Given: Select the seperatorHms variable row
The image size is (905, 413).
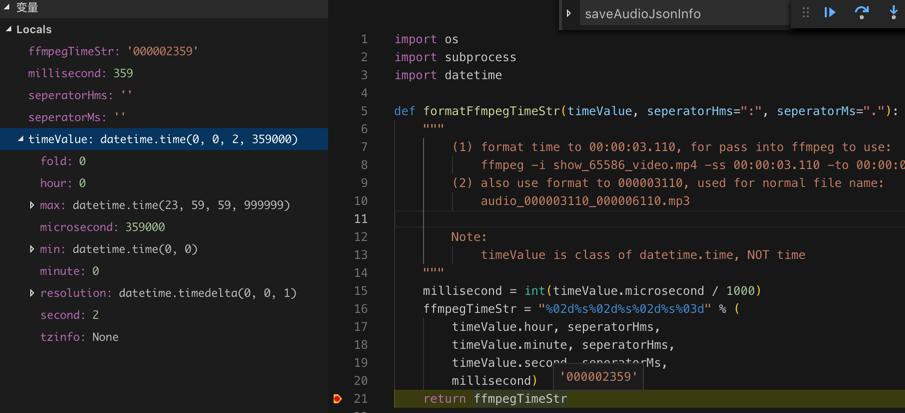Looking at the screenshot, I should pos(164,95).
